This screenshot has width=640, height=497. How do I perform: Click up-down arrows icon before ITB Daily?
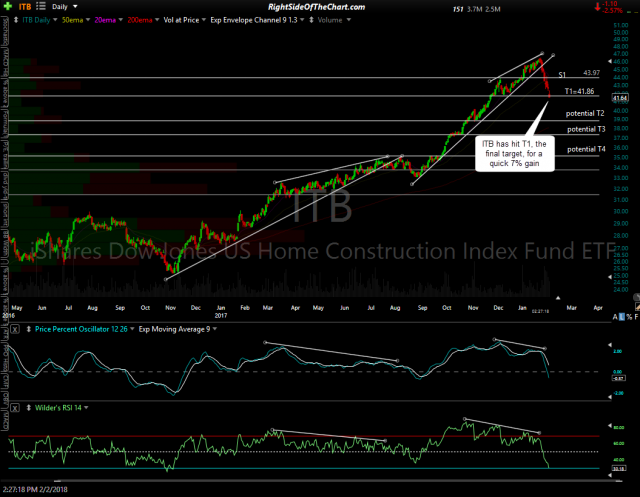(x=16, y=20)
